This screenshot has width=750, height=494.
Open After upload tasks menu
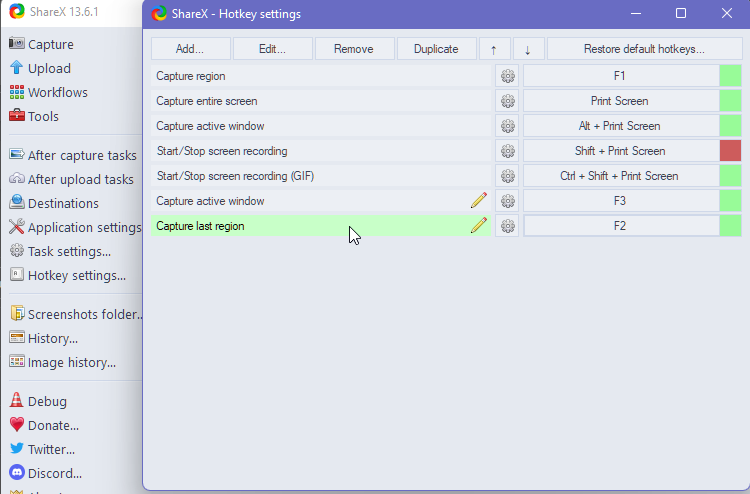80,179
